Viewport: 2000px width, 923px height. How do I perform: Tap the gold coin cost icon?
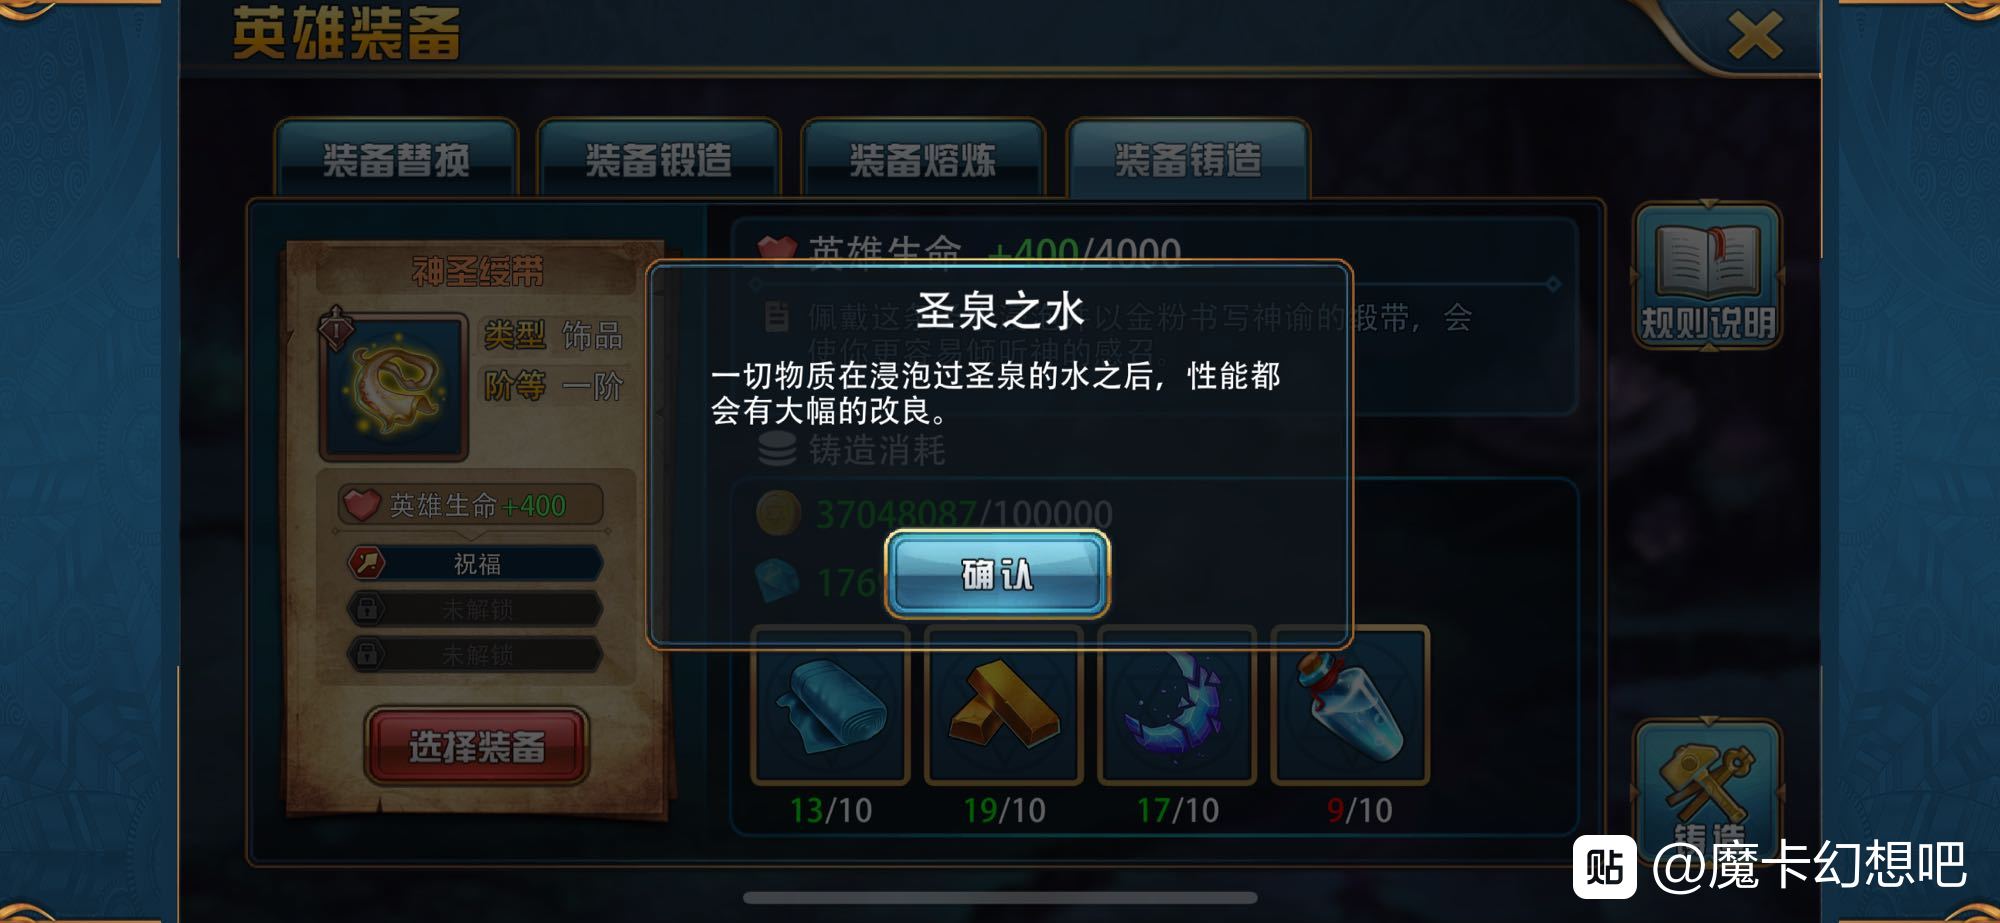pyautogui.click(x=778, y=514)
